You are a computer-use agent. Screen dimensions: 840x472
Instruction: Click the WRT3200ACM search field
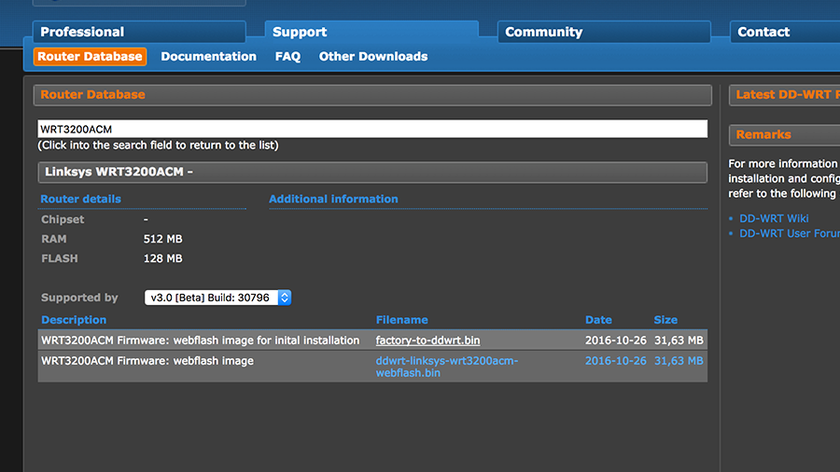[x=372, y=129]
